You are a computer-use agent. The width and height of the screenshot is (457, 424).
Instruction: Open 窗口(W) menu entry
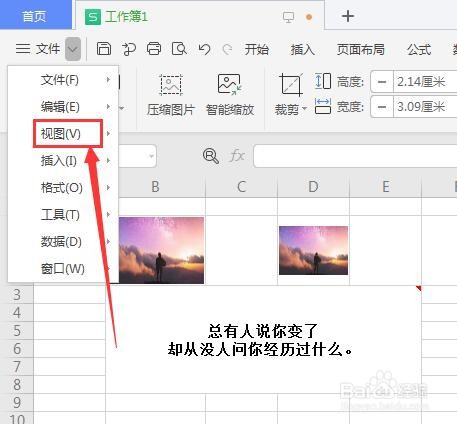coord(63,269)
